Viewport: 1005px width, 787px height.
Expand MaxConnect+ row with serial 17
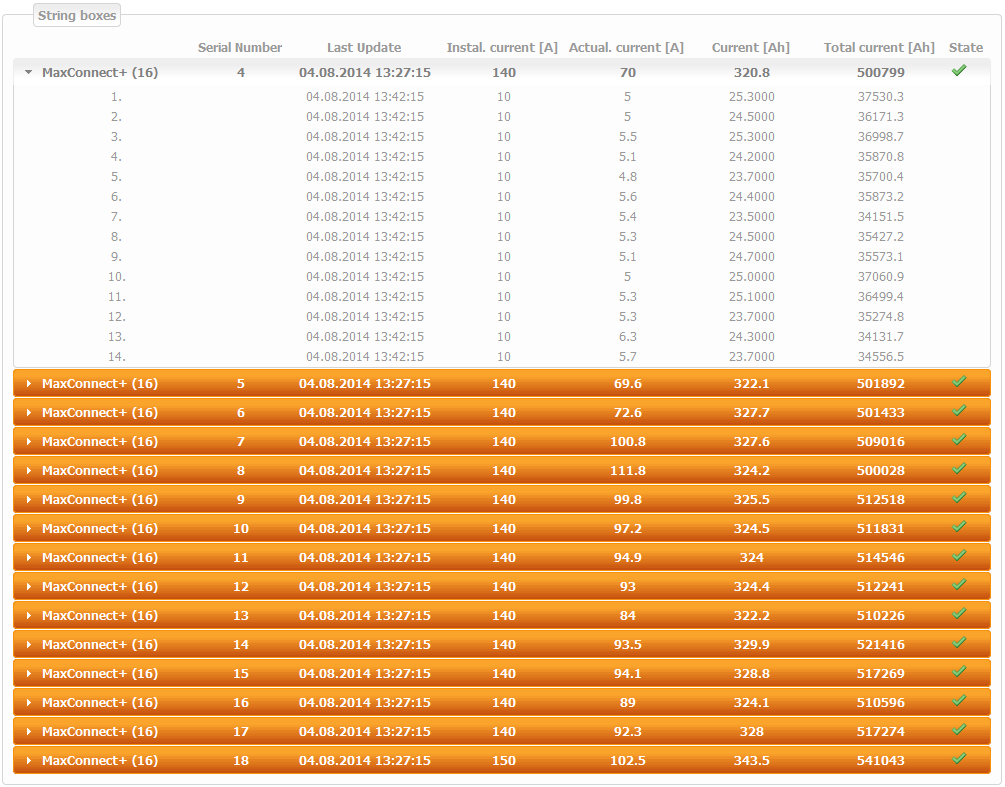point(29,731)
